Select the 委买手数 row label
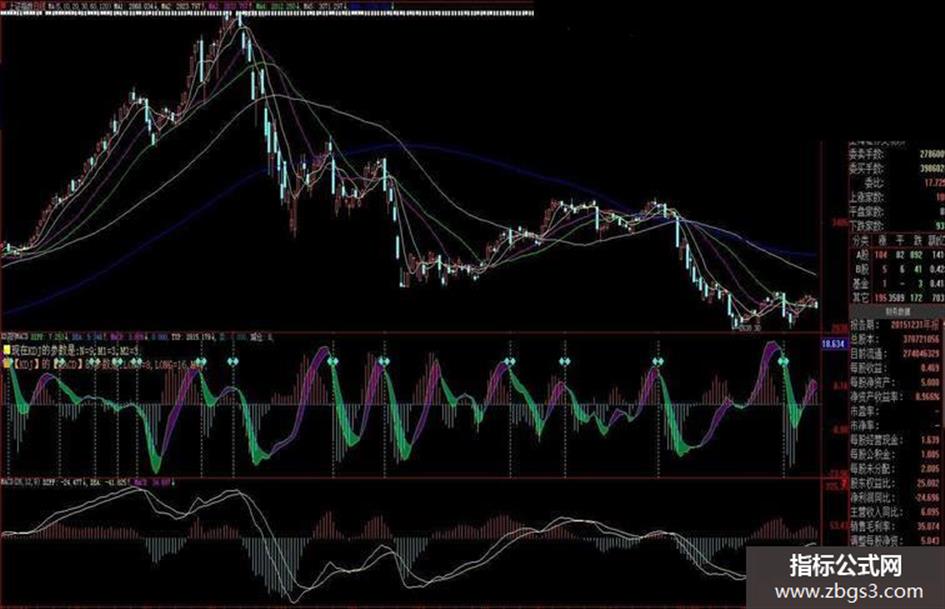Screen dimensions: 945x609 tap(867, 169)
